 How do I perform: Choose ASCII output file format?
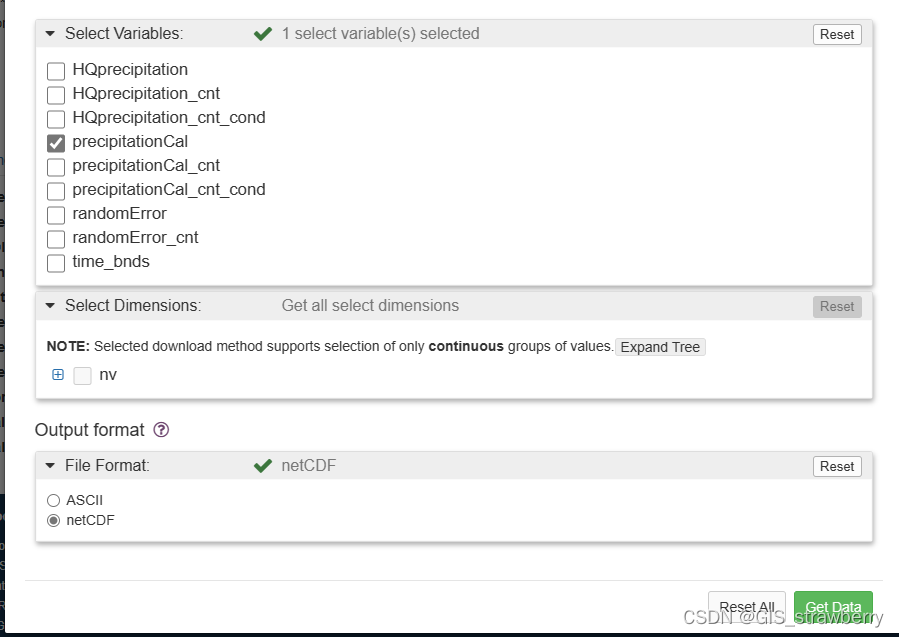point(54,500)
